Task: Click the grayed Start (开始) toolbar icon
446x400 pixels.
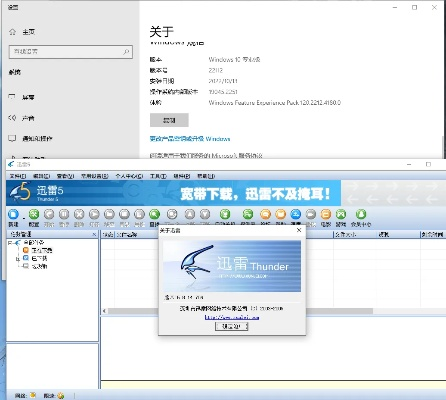Action: point(49,214)
